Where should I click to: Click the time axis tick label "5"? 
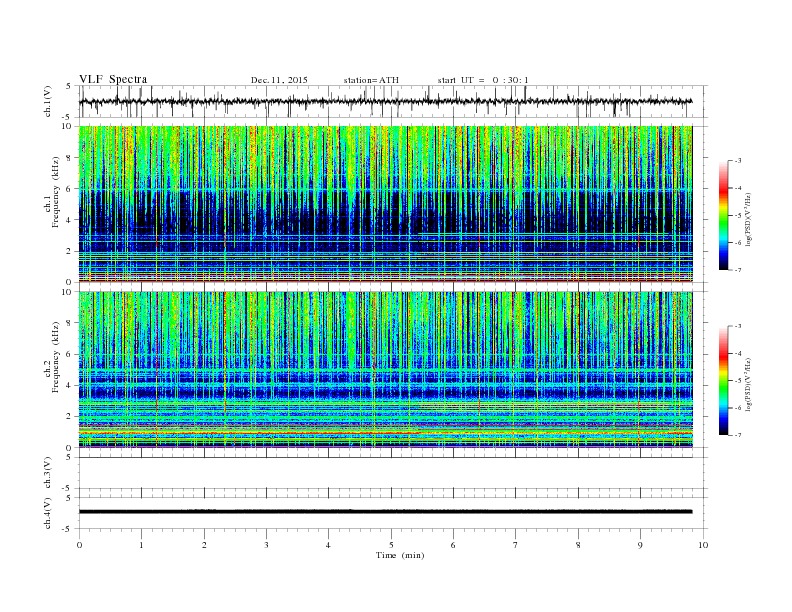point(391,545)
